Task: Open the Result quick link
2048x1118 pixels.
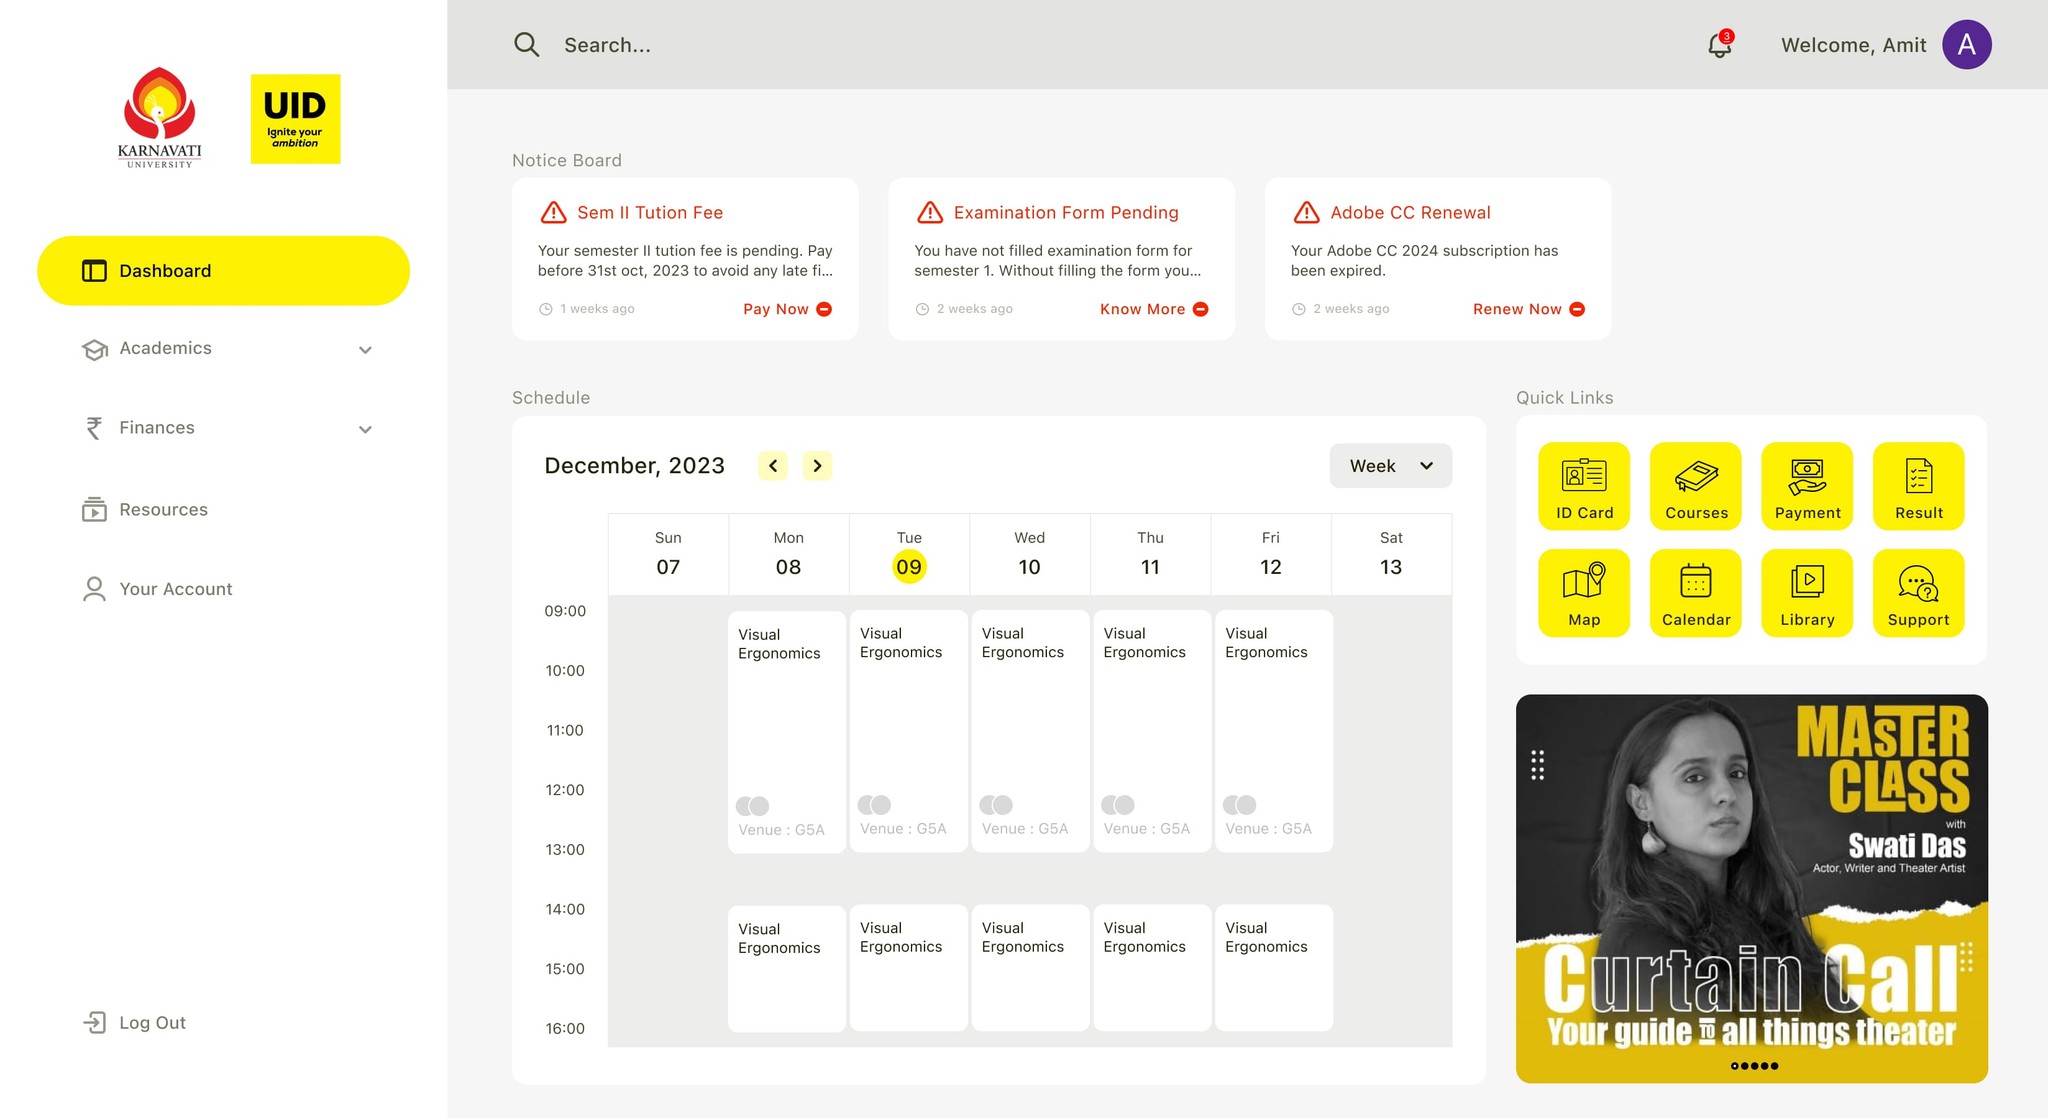Action: click(x=1918, y=486)
